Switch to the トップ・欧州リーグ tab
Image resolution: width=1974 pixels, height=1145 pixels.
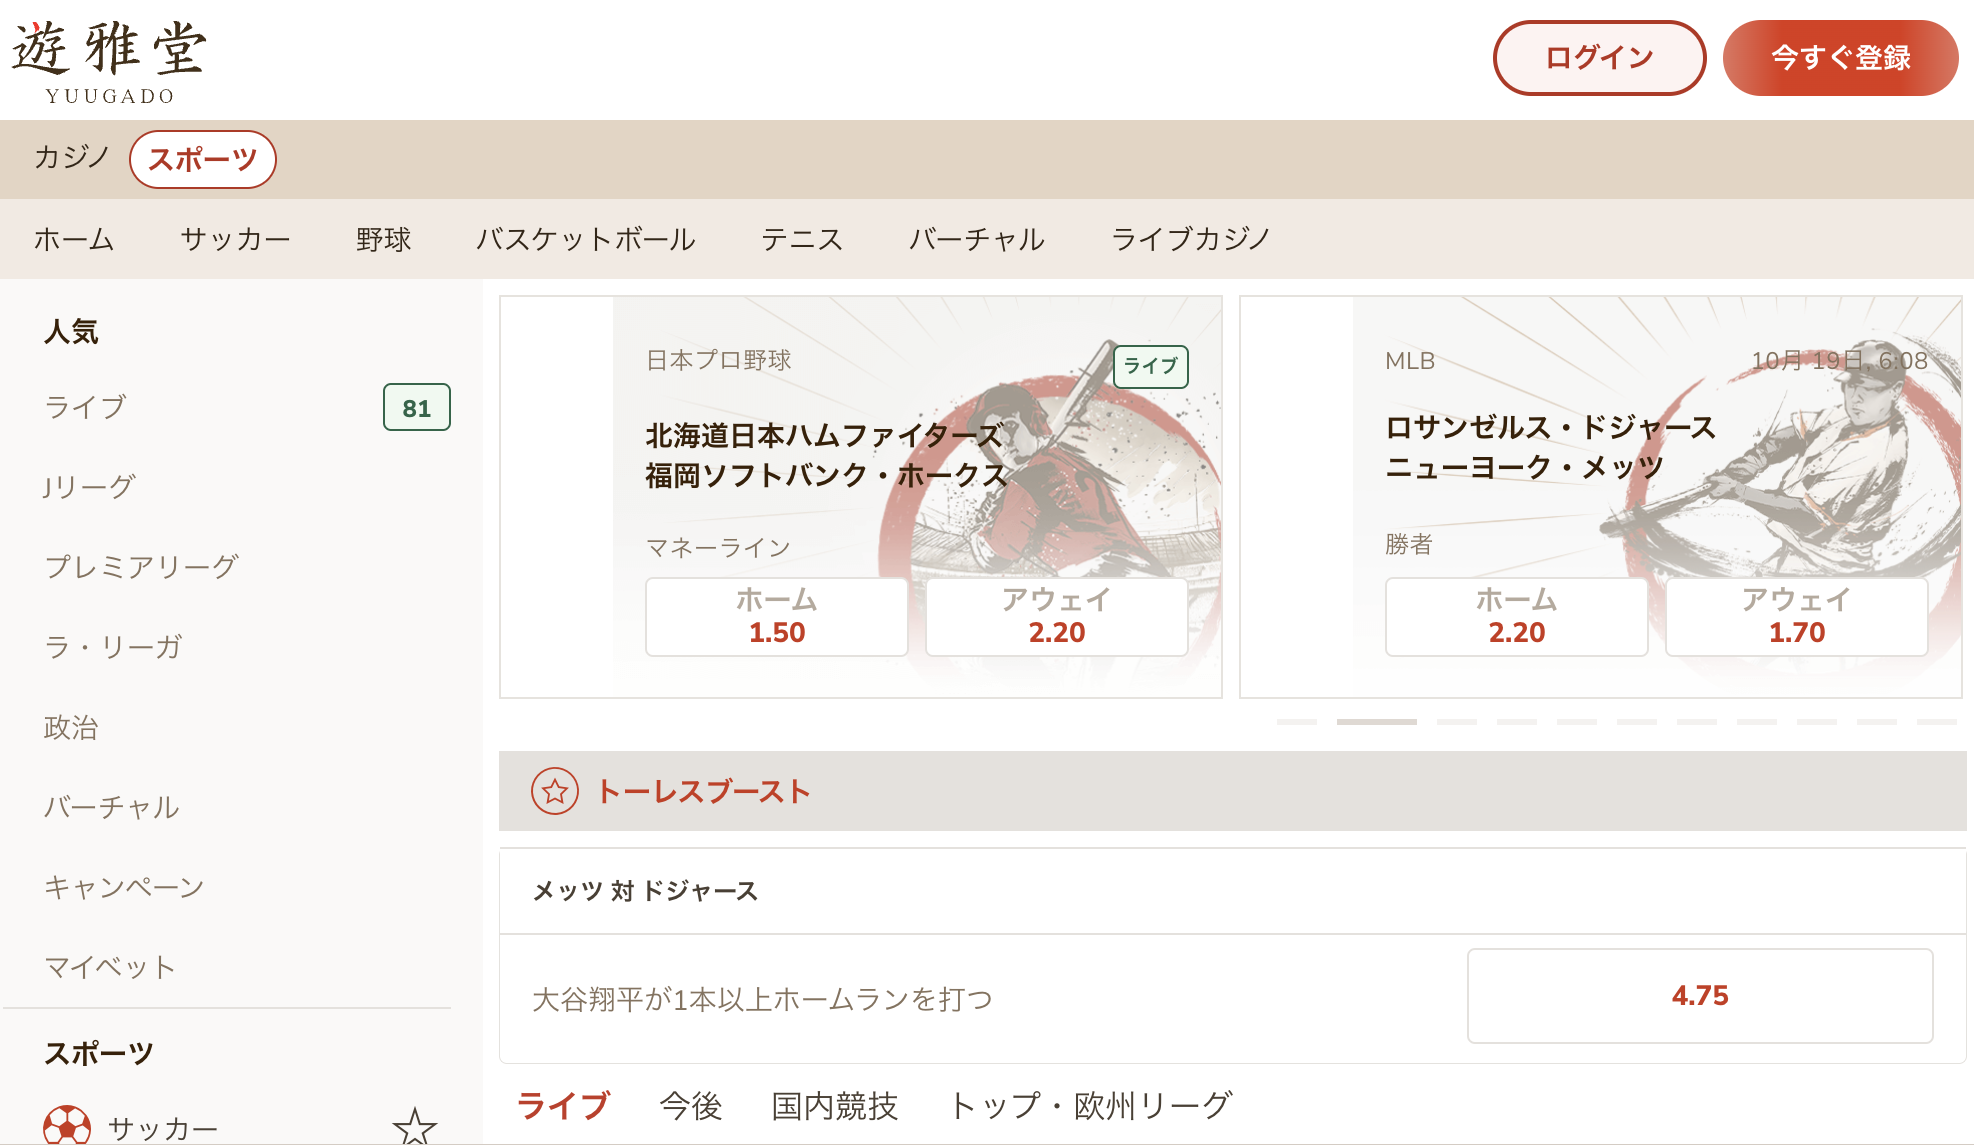(1090, 1106)
